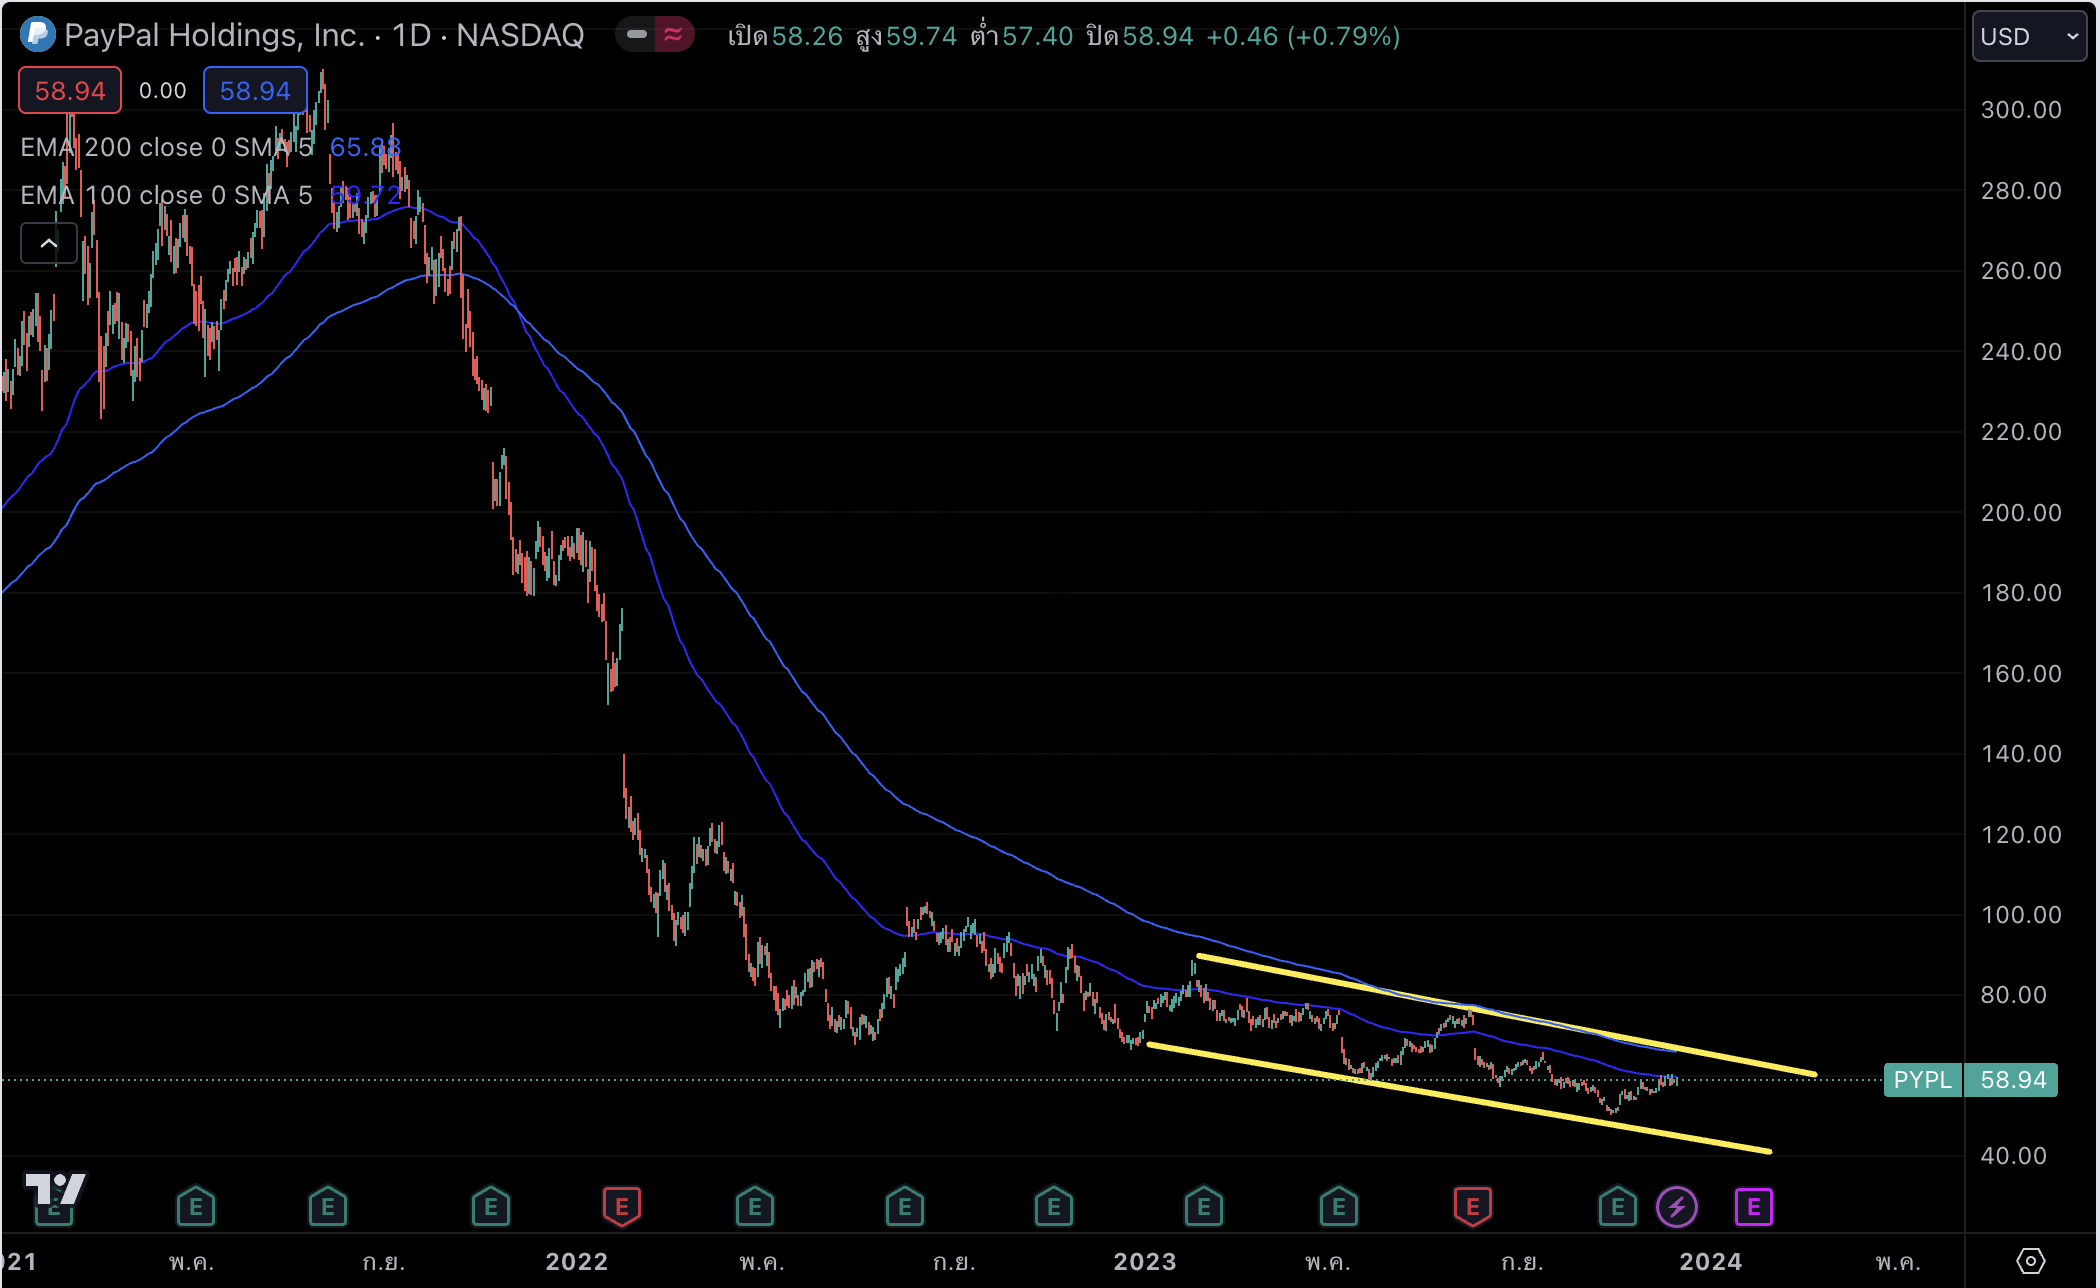The width and height of the screenshot is (2100, 1288).
Task: Click the 2024 label on time axis
Action: click(x=1711, y=1262)
